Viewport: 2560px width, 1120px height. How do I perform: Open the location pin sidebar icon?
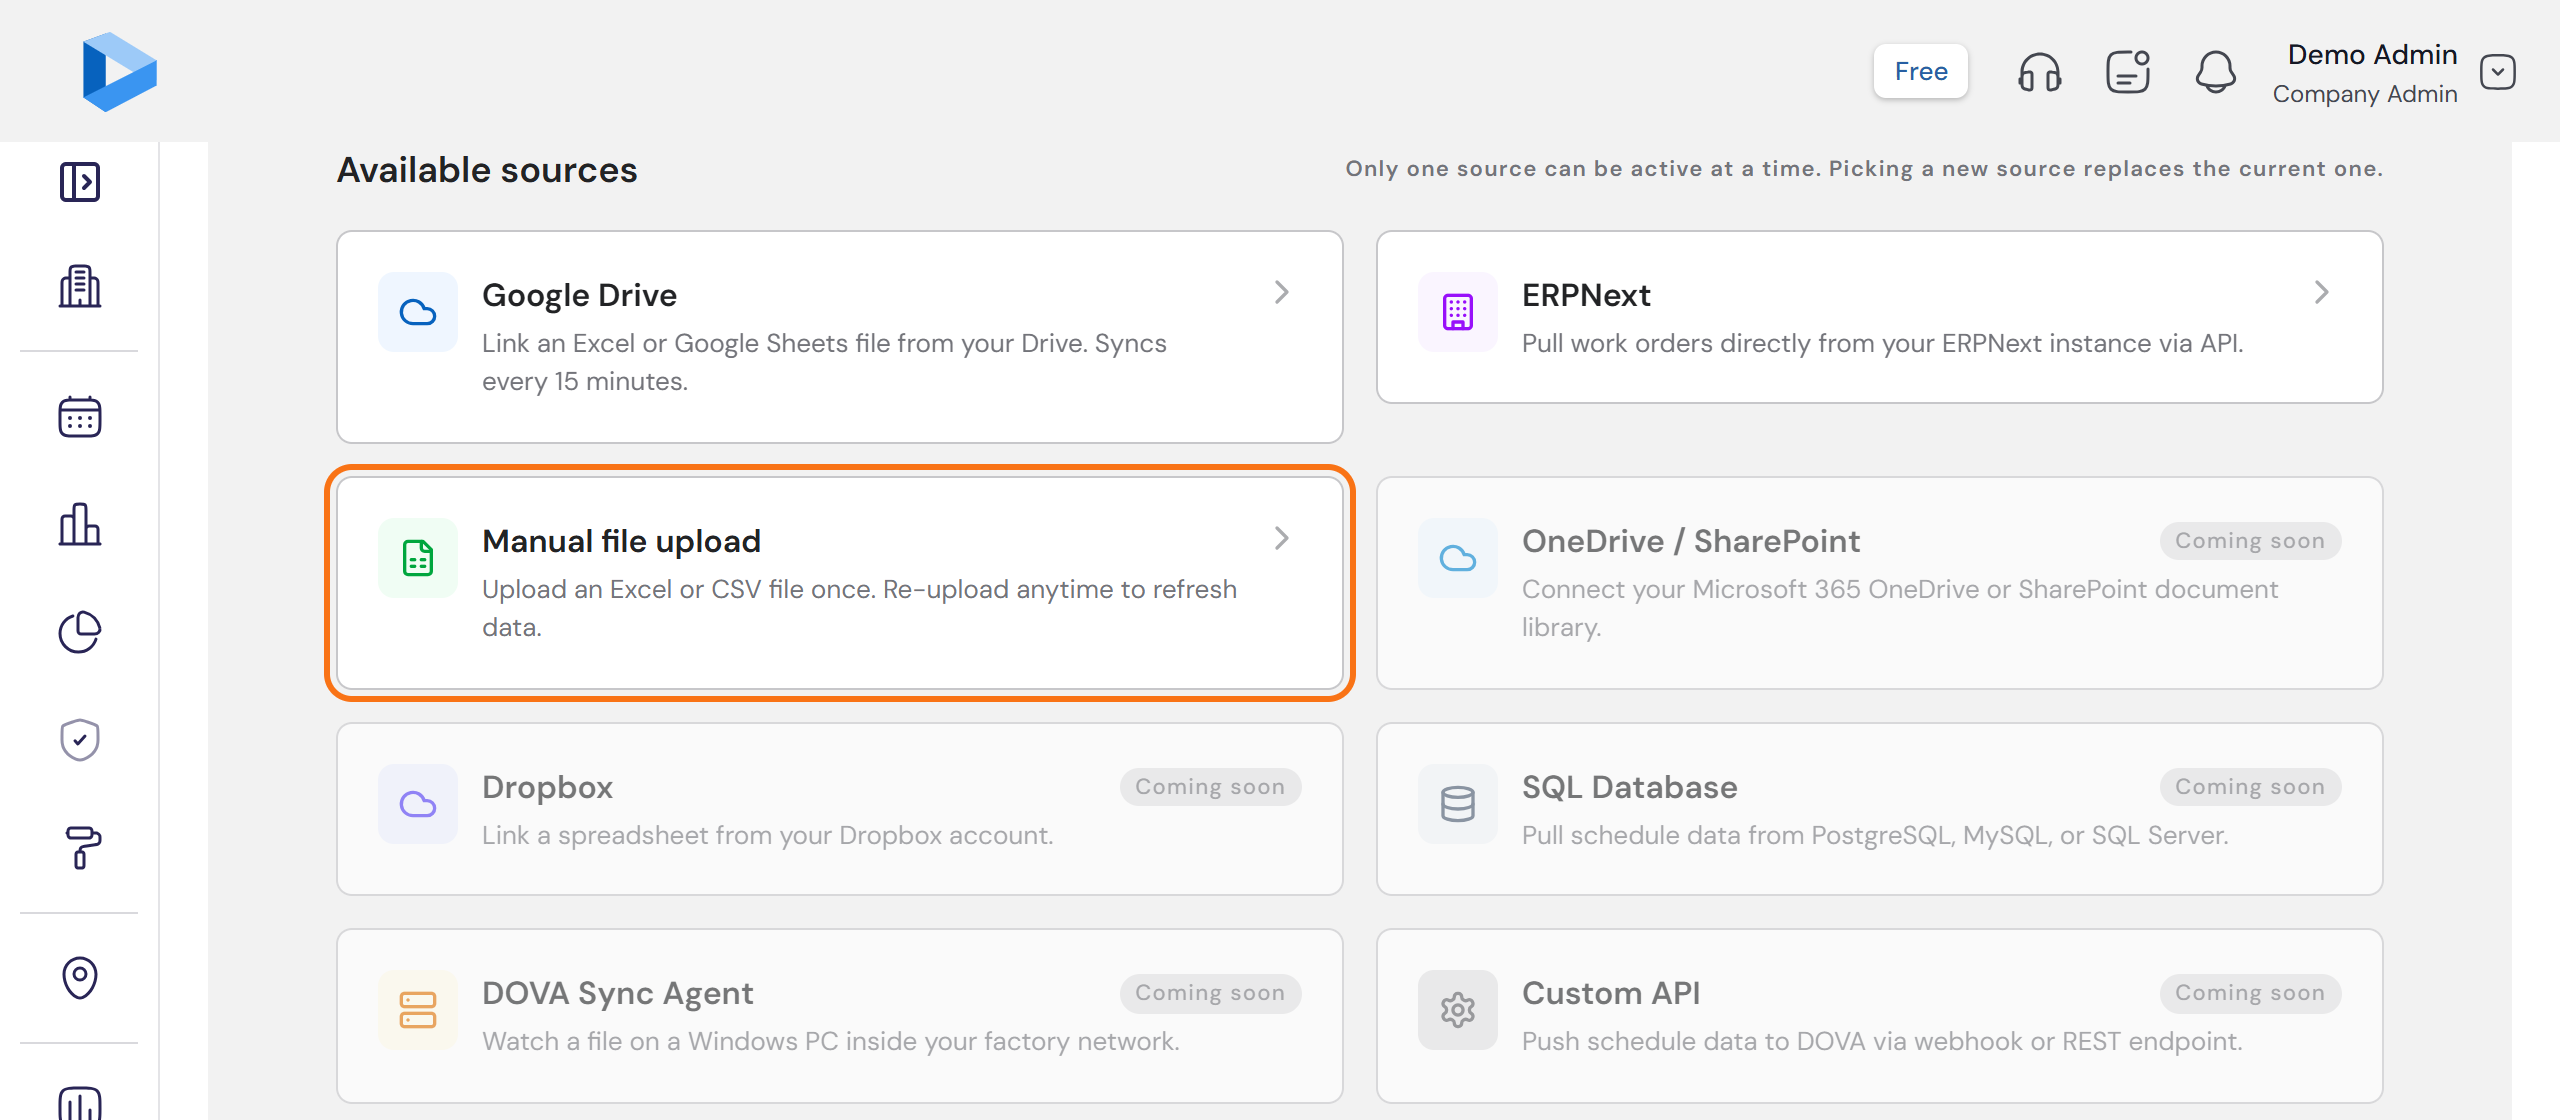click(80, 978)
